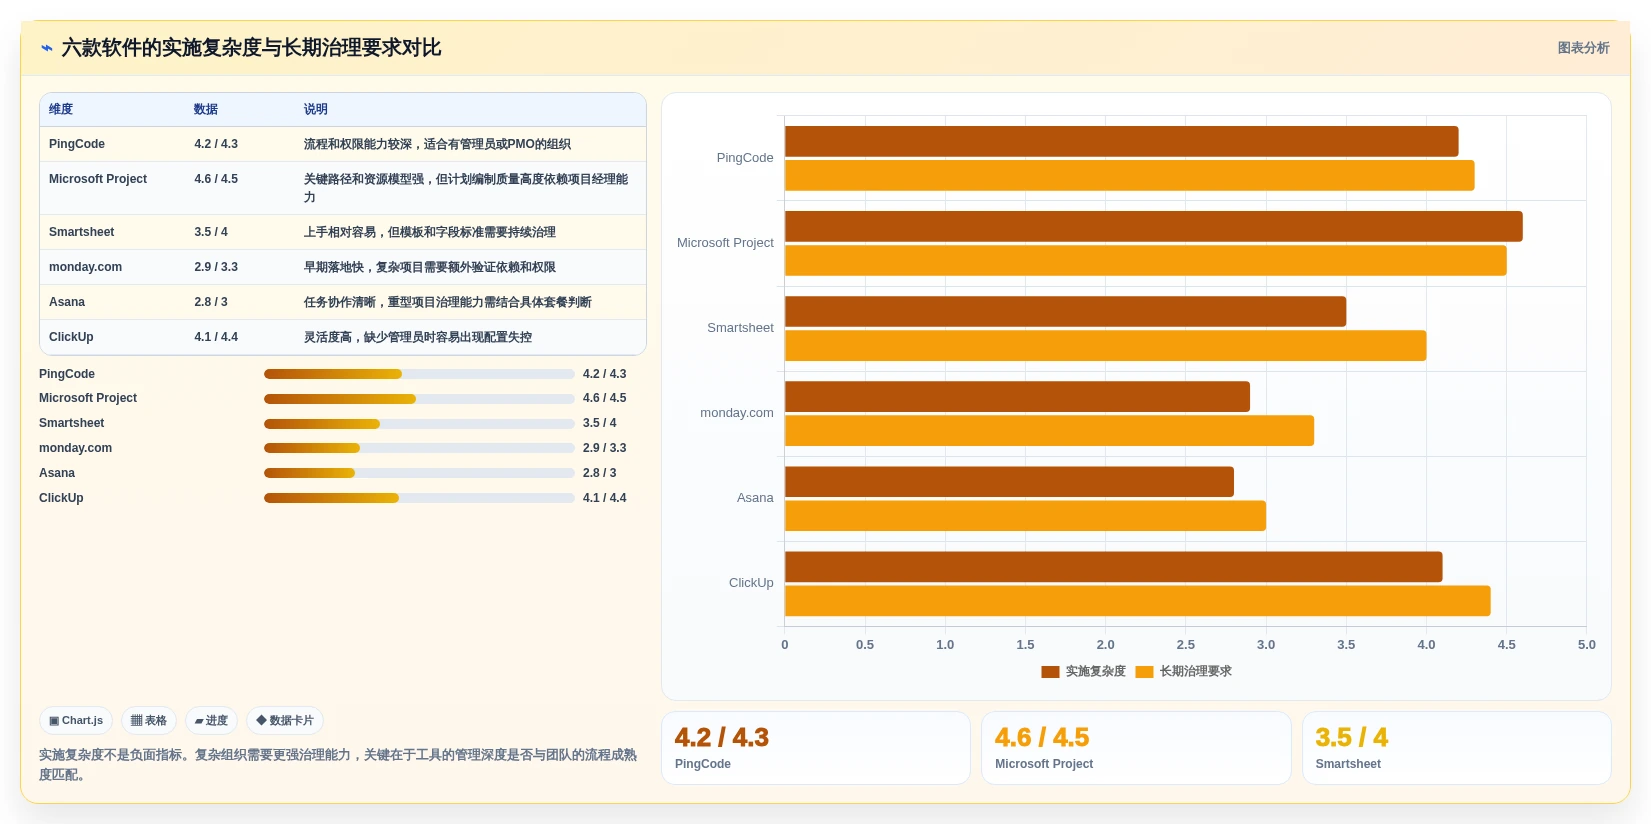Click the 图表分析 label in header
Image resolution: width=1651 pixels, height=824 pixels.
(1583, 48)
